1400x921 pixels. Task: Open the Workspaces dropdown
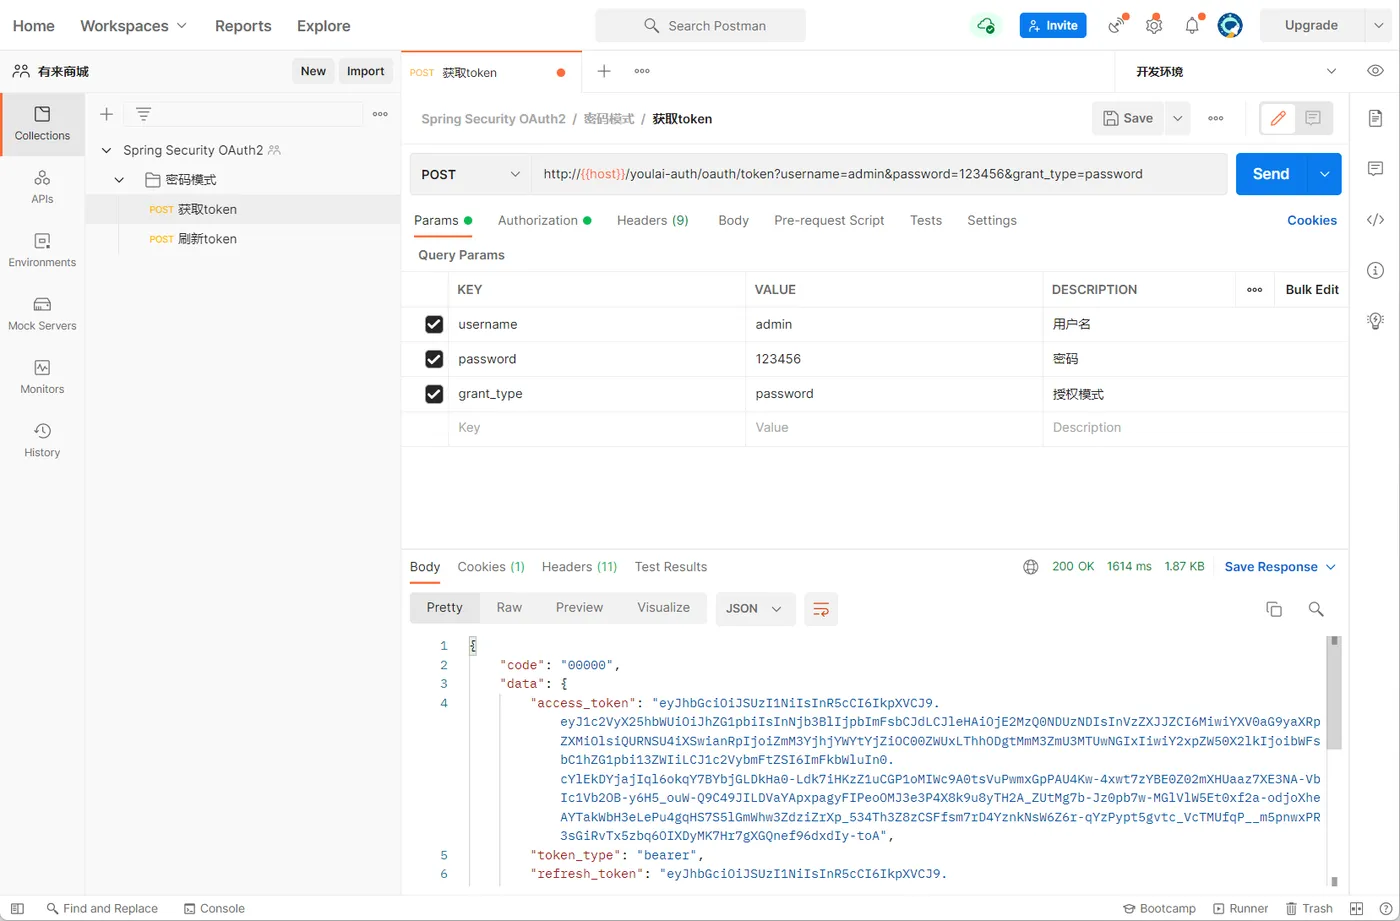[133, 26]
